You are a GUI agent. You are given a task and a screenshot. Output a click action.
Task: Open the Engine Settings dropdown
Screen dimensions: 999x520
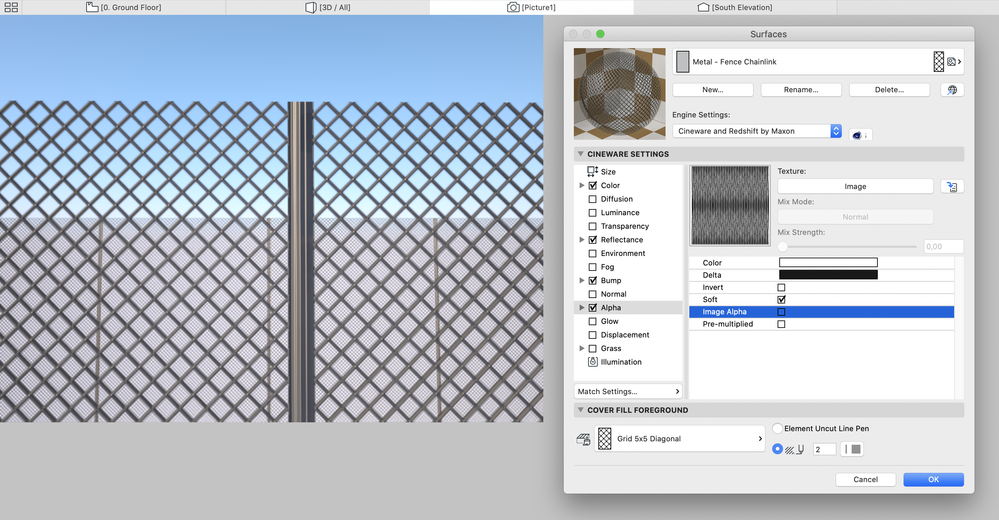[757, 131]
